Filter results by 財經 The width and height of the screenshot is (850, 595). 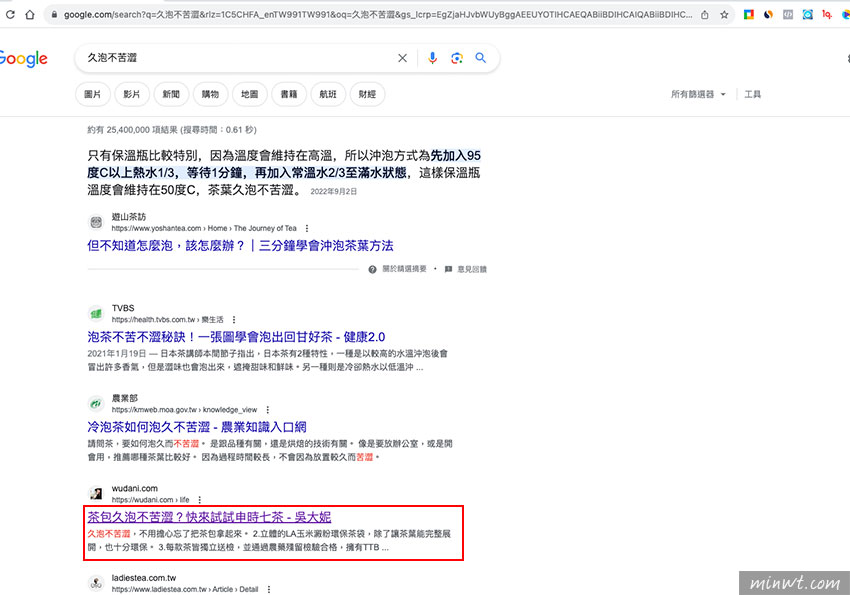click(x=368, y=94)
